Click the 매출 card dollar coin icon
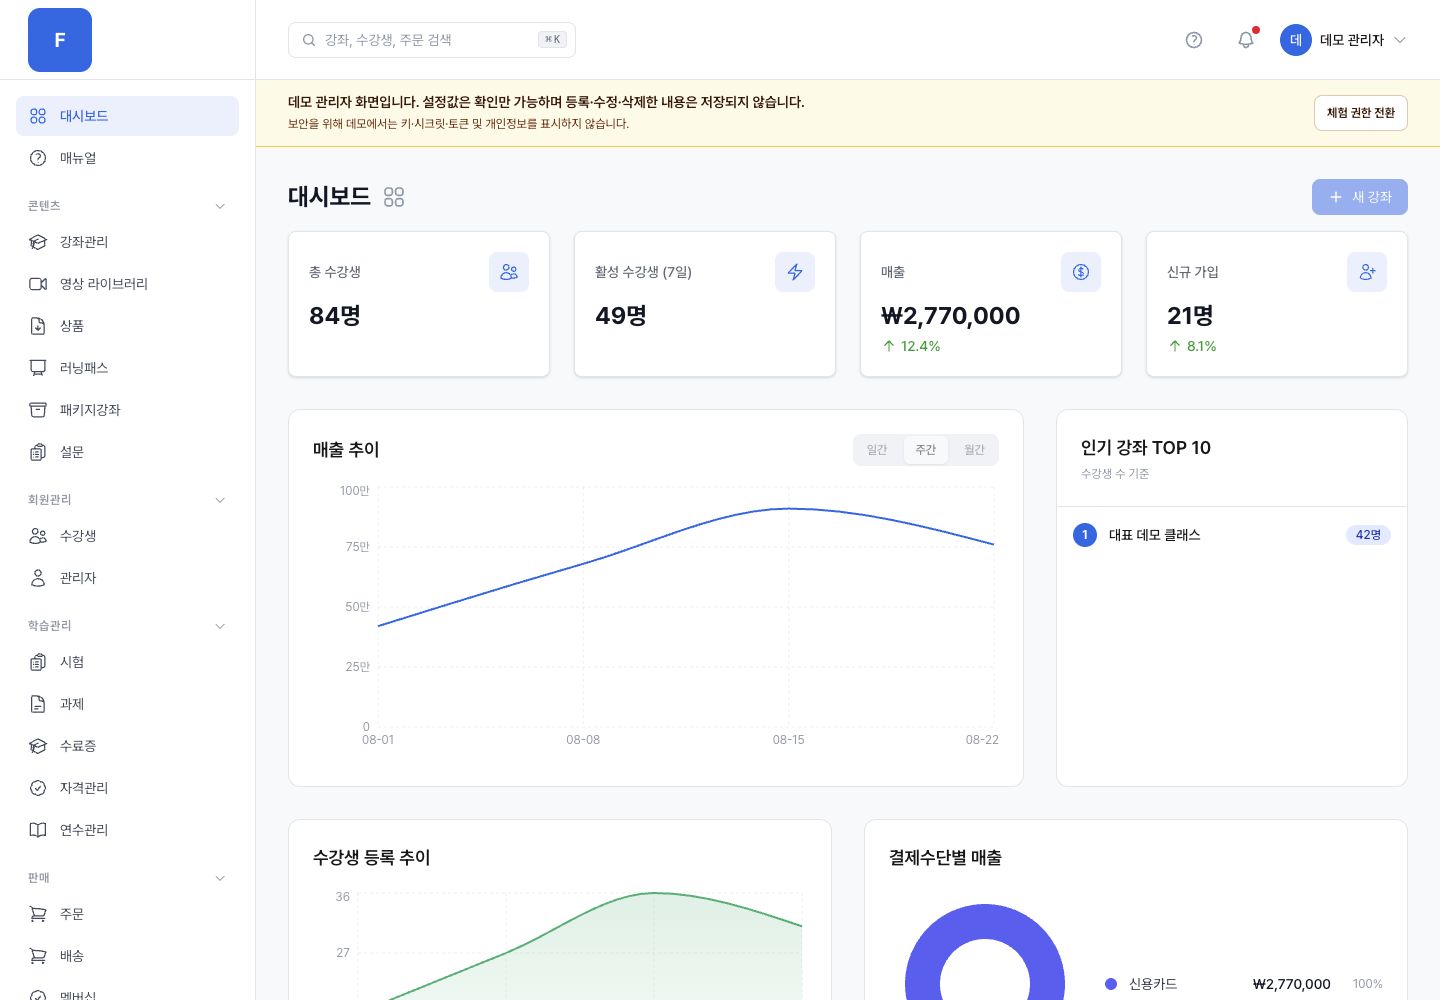This screenshot has height=1000, width=1440. click(1081, 272)
